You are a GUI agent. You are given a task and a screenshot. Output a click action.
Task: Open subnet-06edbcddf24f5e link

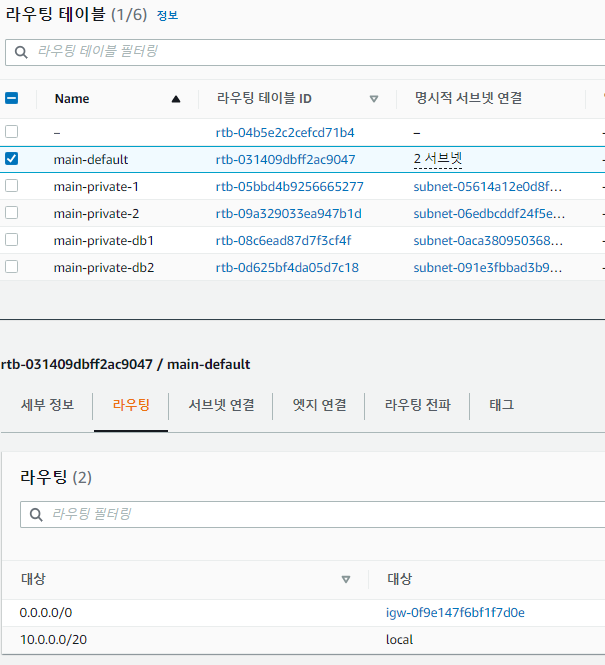[x=489, y=213]
